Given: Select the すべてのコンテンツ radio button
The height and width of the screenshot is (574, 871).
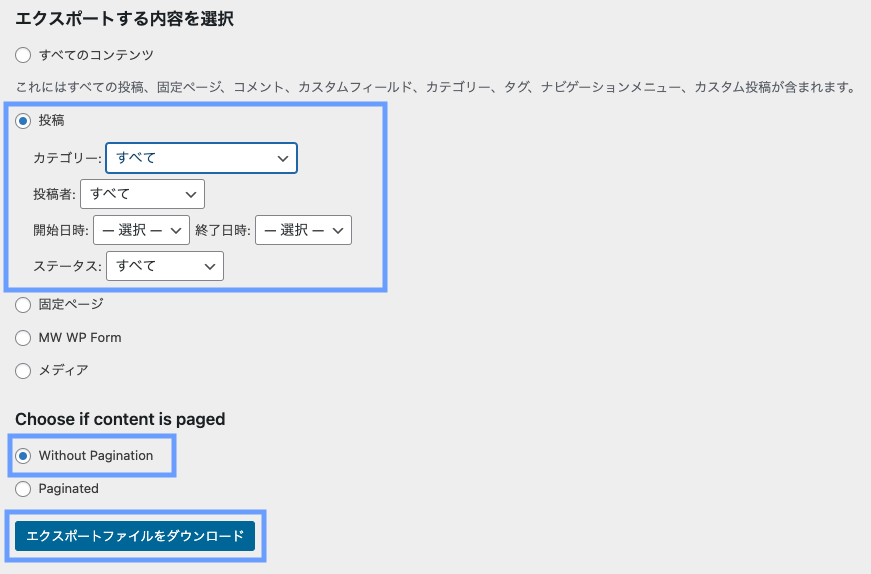Looking at the screenshot, I should (24, 54).
